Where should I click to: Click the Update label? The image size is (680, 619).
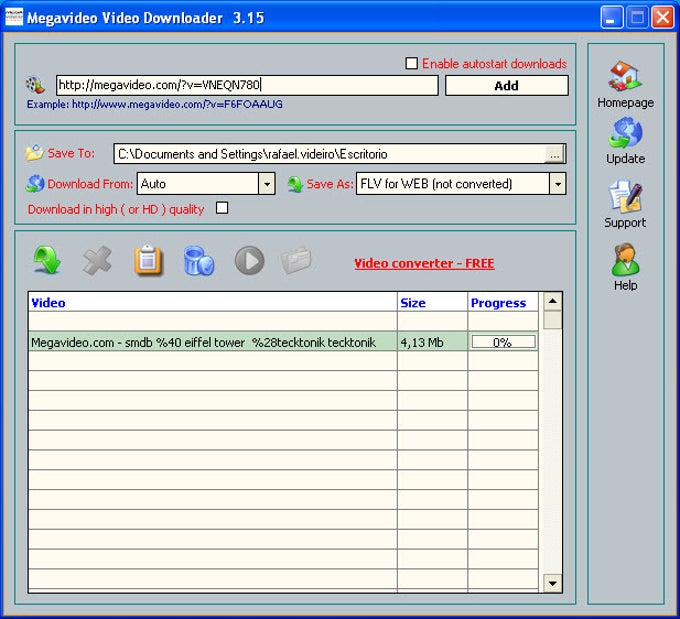(625, 159)
